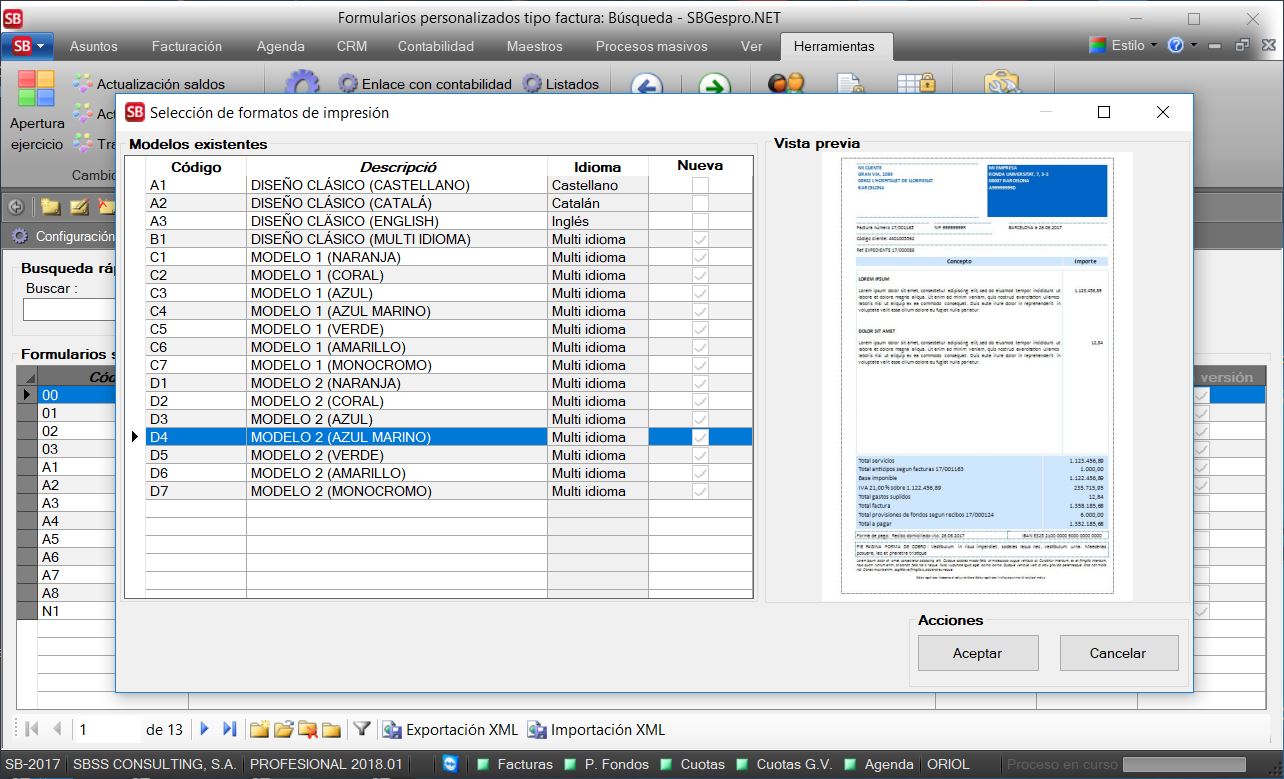Viewport: 1284px width, 779px height.
Task: Click the Enlace con contabilidad gear icon
Action: tap(348, 85)
